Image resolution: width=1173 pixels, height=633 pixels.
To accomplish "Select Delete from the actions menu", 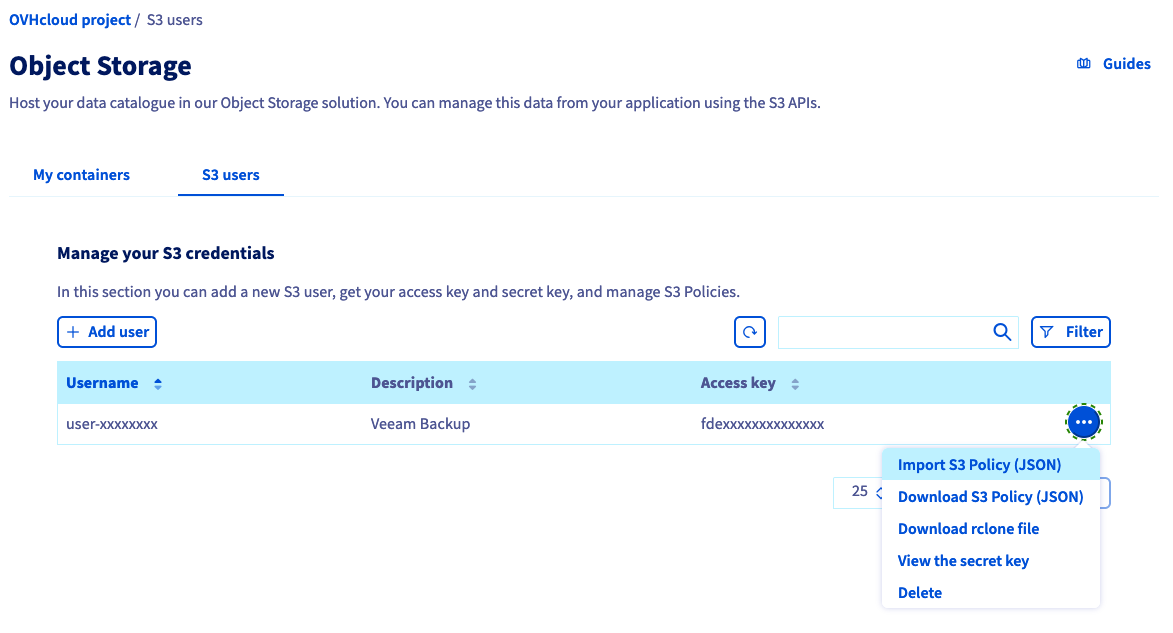I will 920,593.
